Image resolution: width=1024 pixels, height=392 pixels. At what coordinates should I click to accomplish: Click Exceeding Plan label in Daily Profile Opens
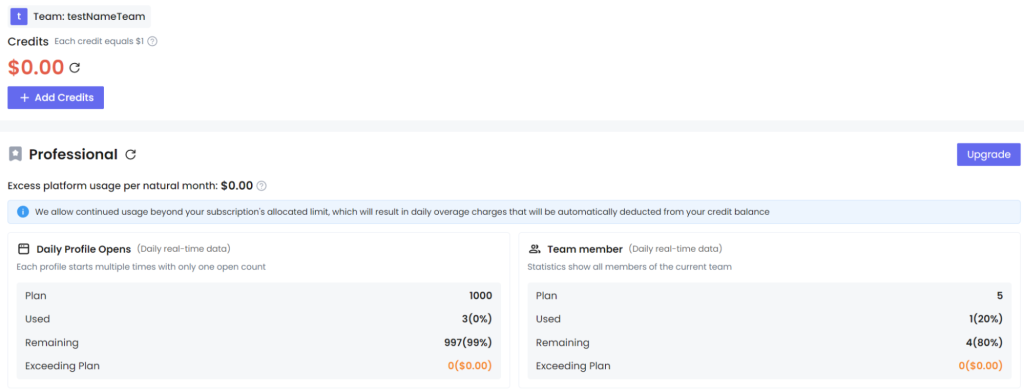(x=63, y=366)
